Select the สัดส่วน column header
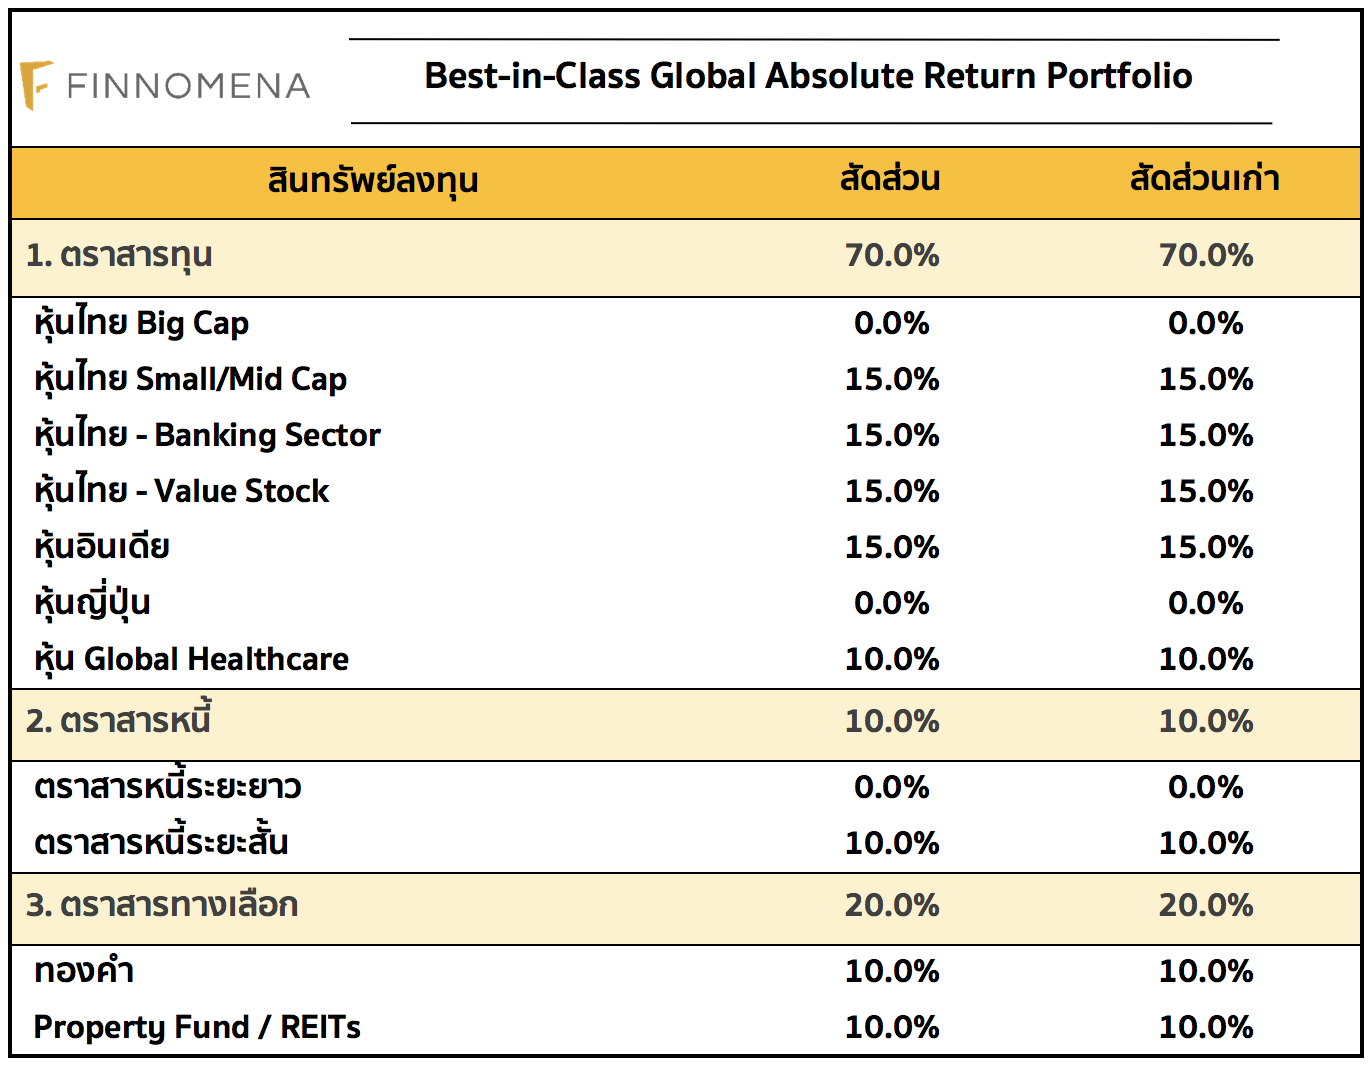The image size is (1370, 1068). pyautogui.click(x=890, y=179)
